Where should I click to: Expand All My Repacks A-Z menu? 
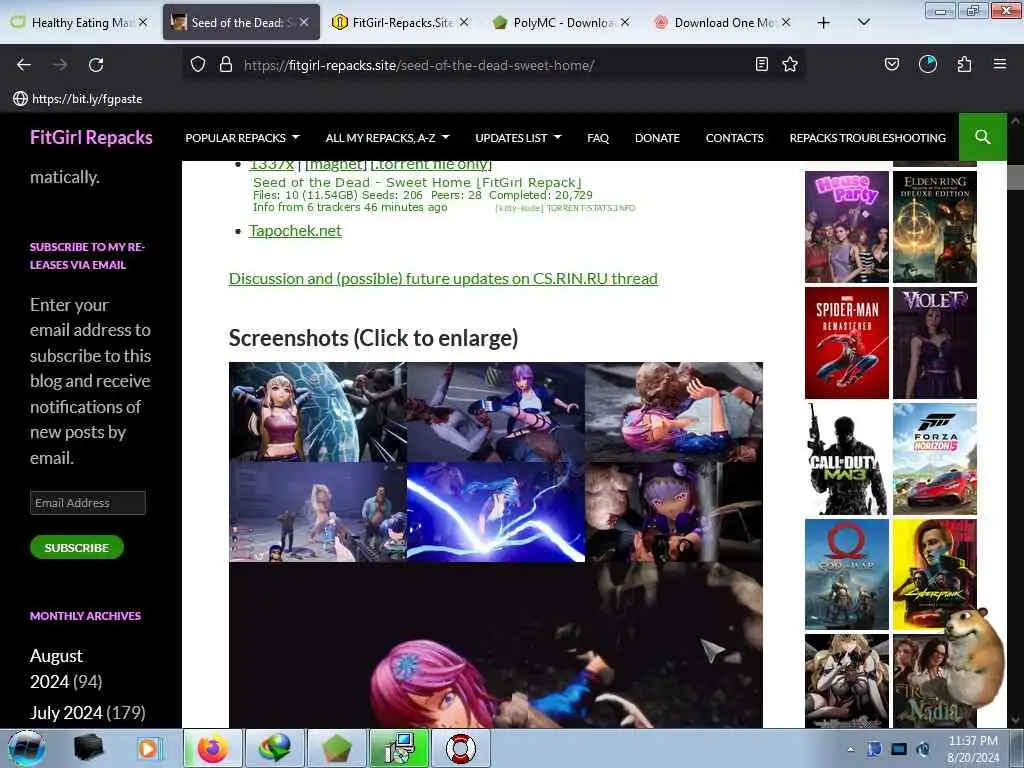(387, 138)
